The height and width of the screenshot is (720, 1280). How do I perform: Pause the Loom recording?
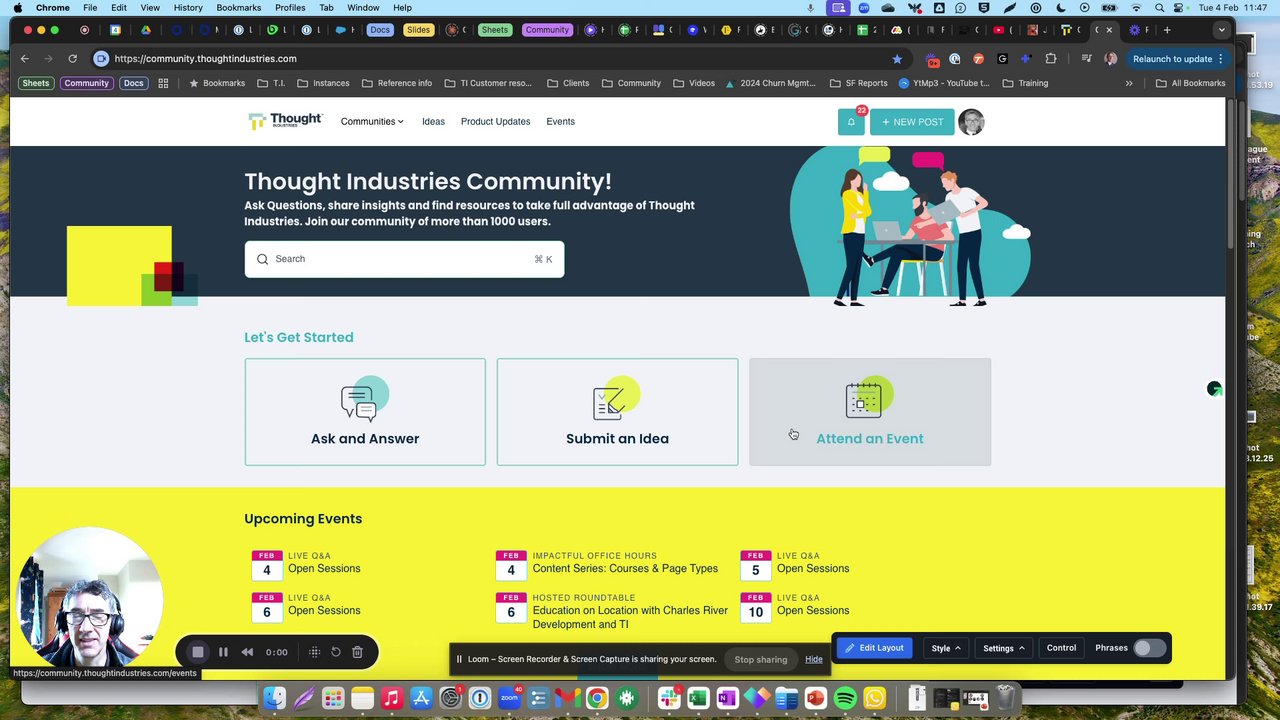pyautogui.click(x=223, y=652)
